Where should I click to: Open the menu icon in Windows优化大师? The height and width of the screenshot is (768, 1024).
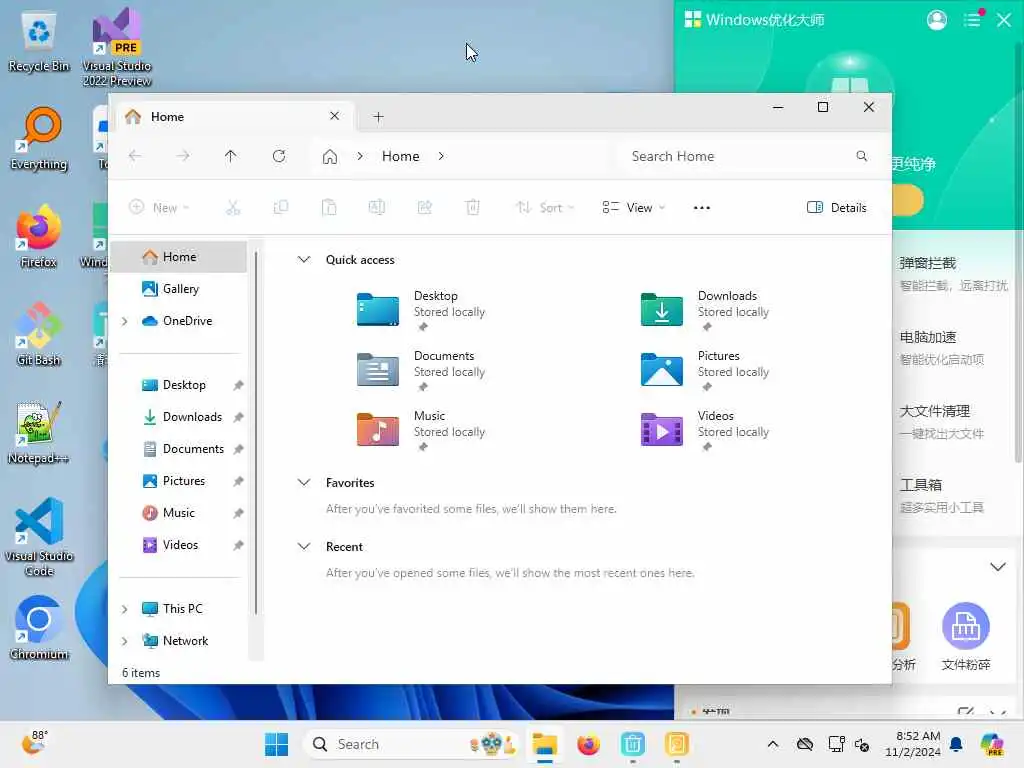[x=972, y=20]
